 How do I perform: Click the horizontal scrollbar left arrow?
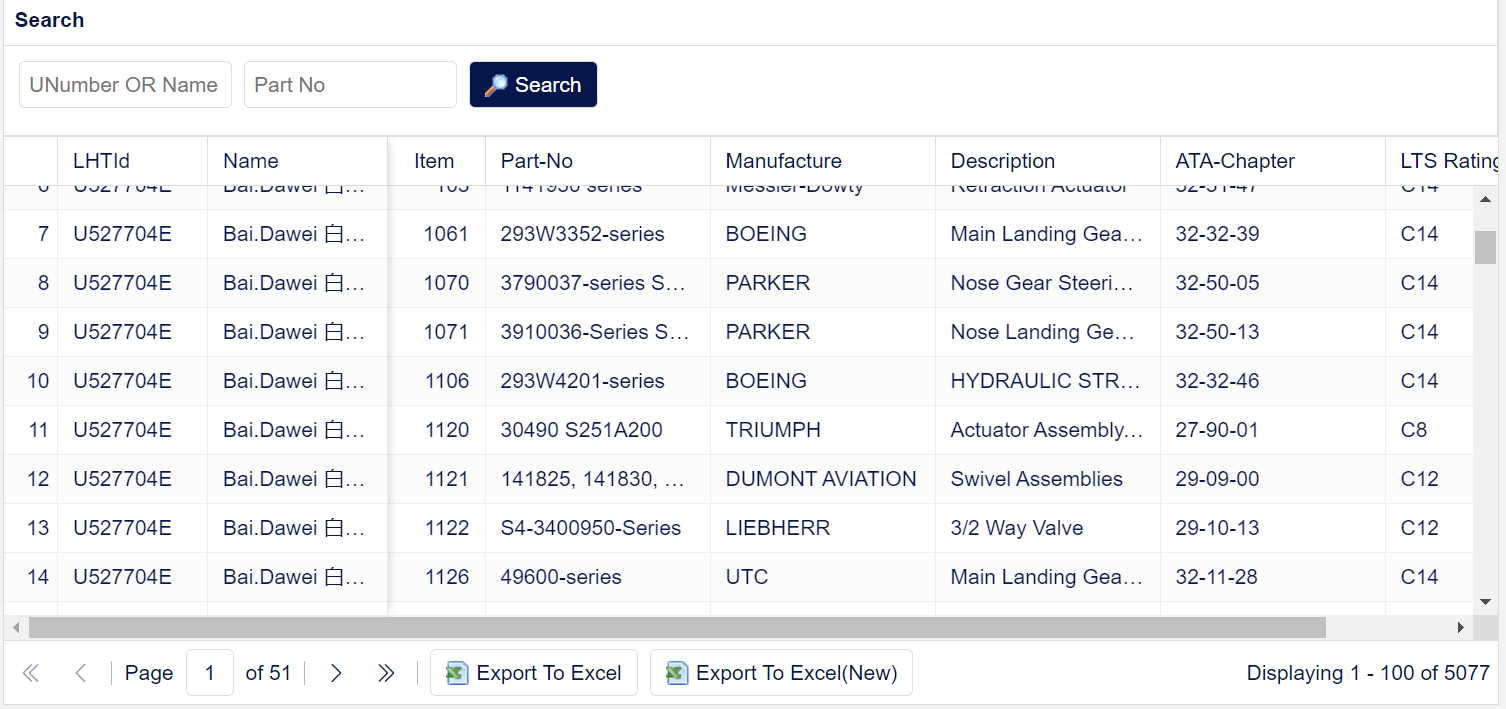[x=15, y=627]
